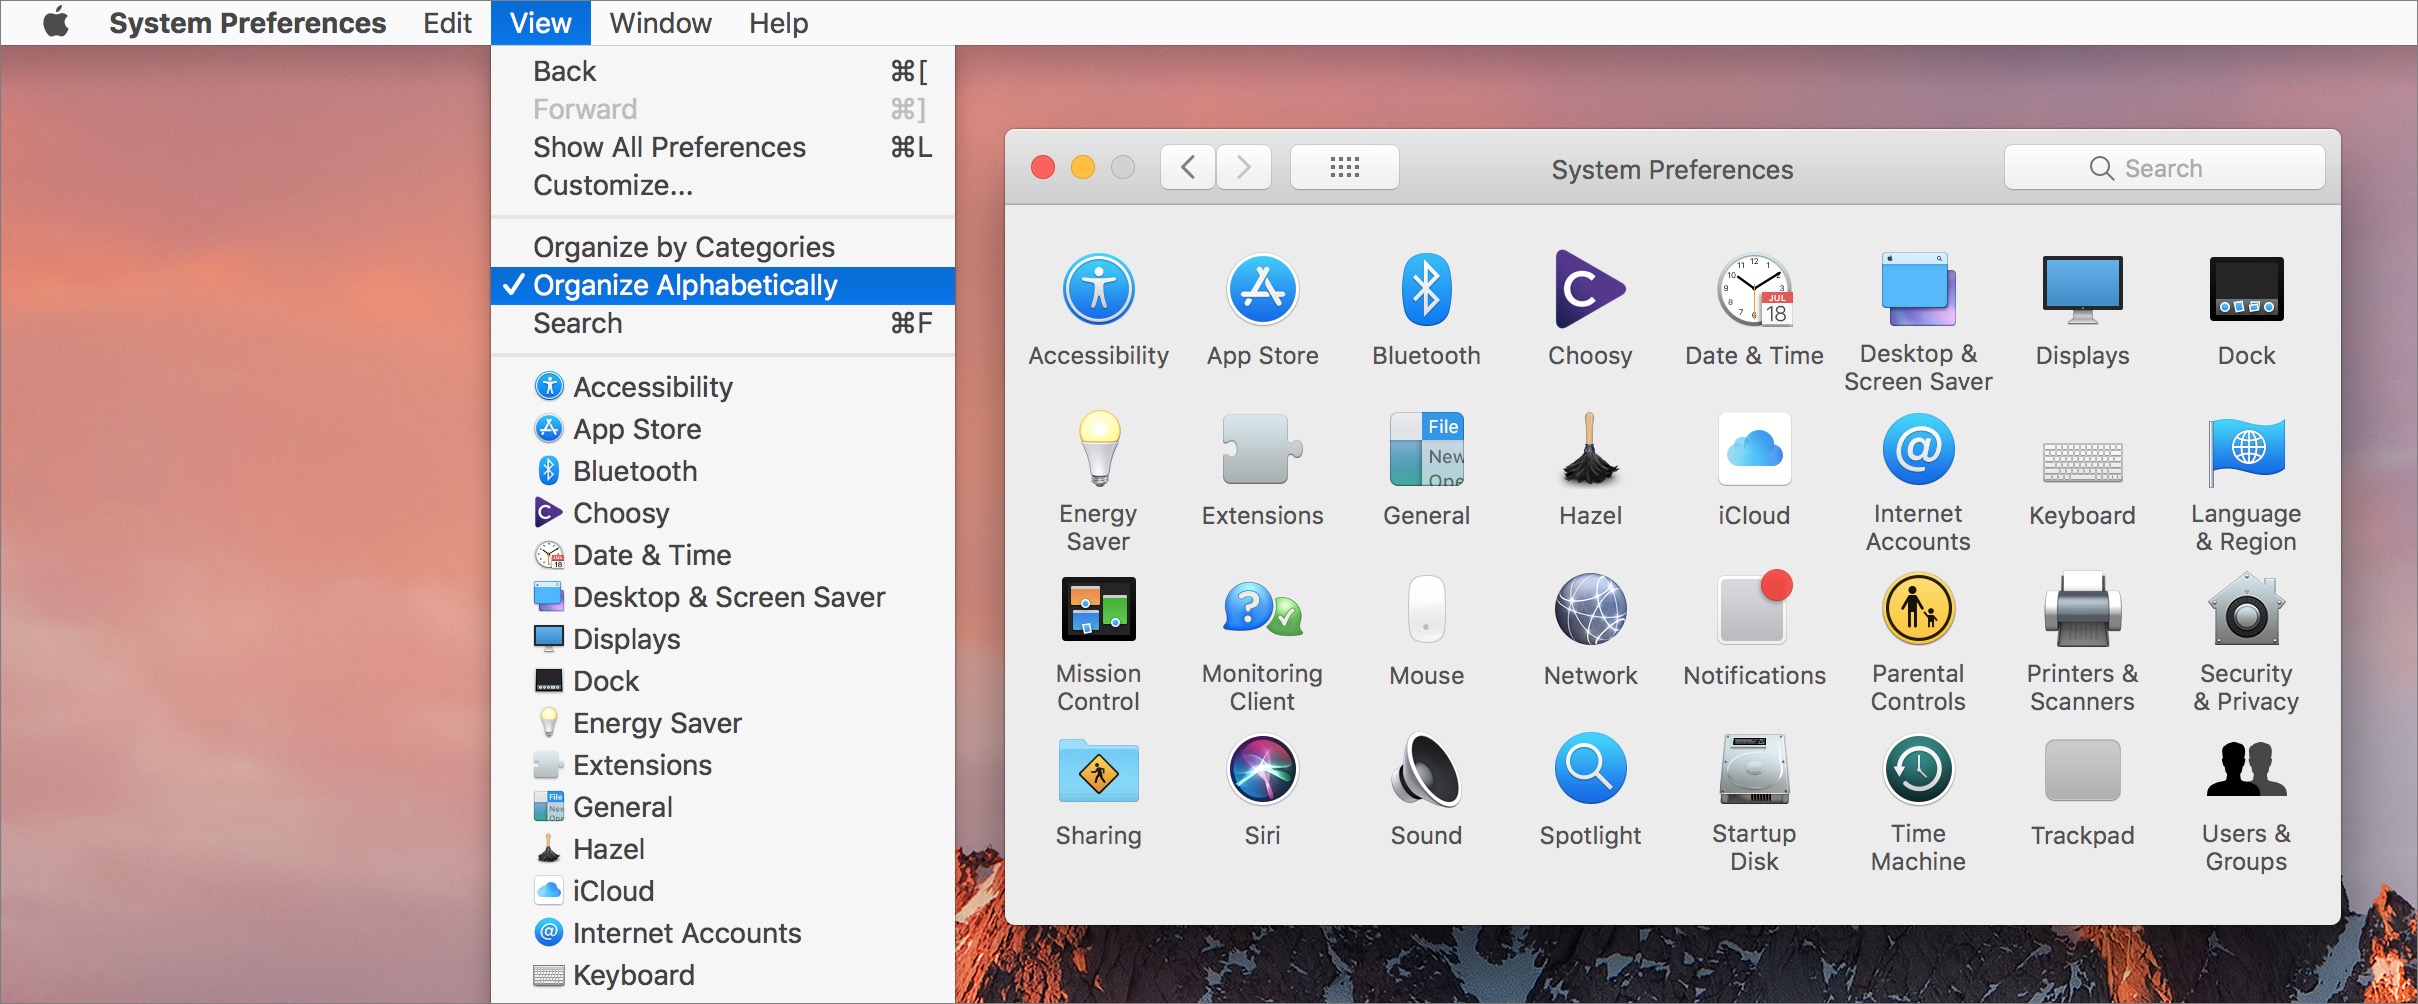Open the Startup Disk pane icon
This screenshot has width=2418, height=1004.
(1754, 769)
